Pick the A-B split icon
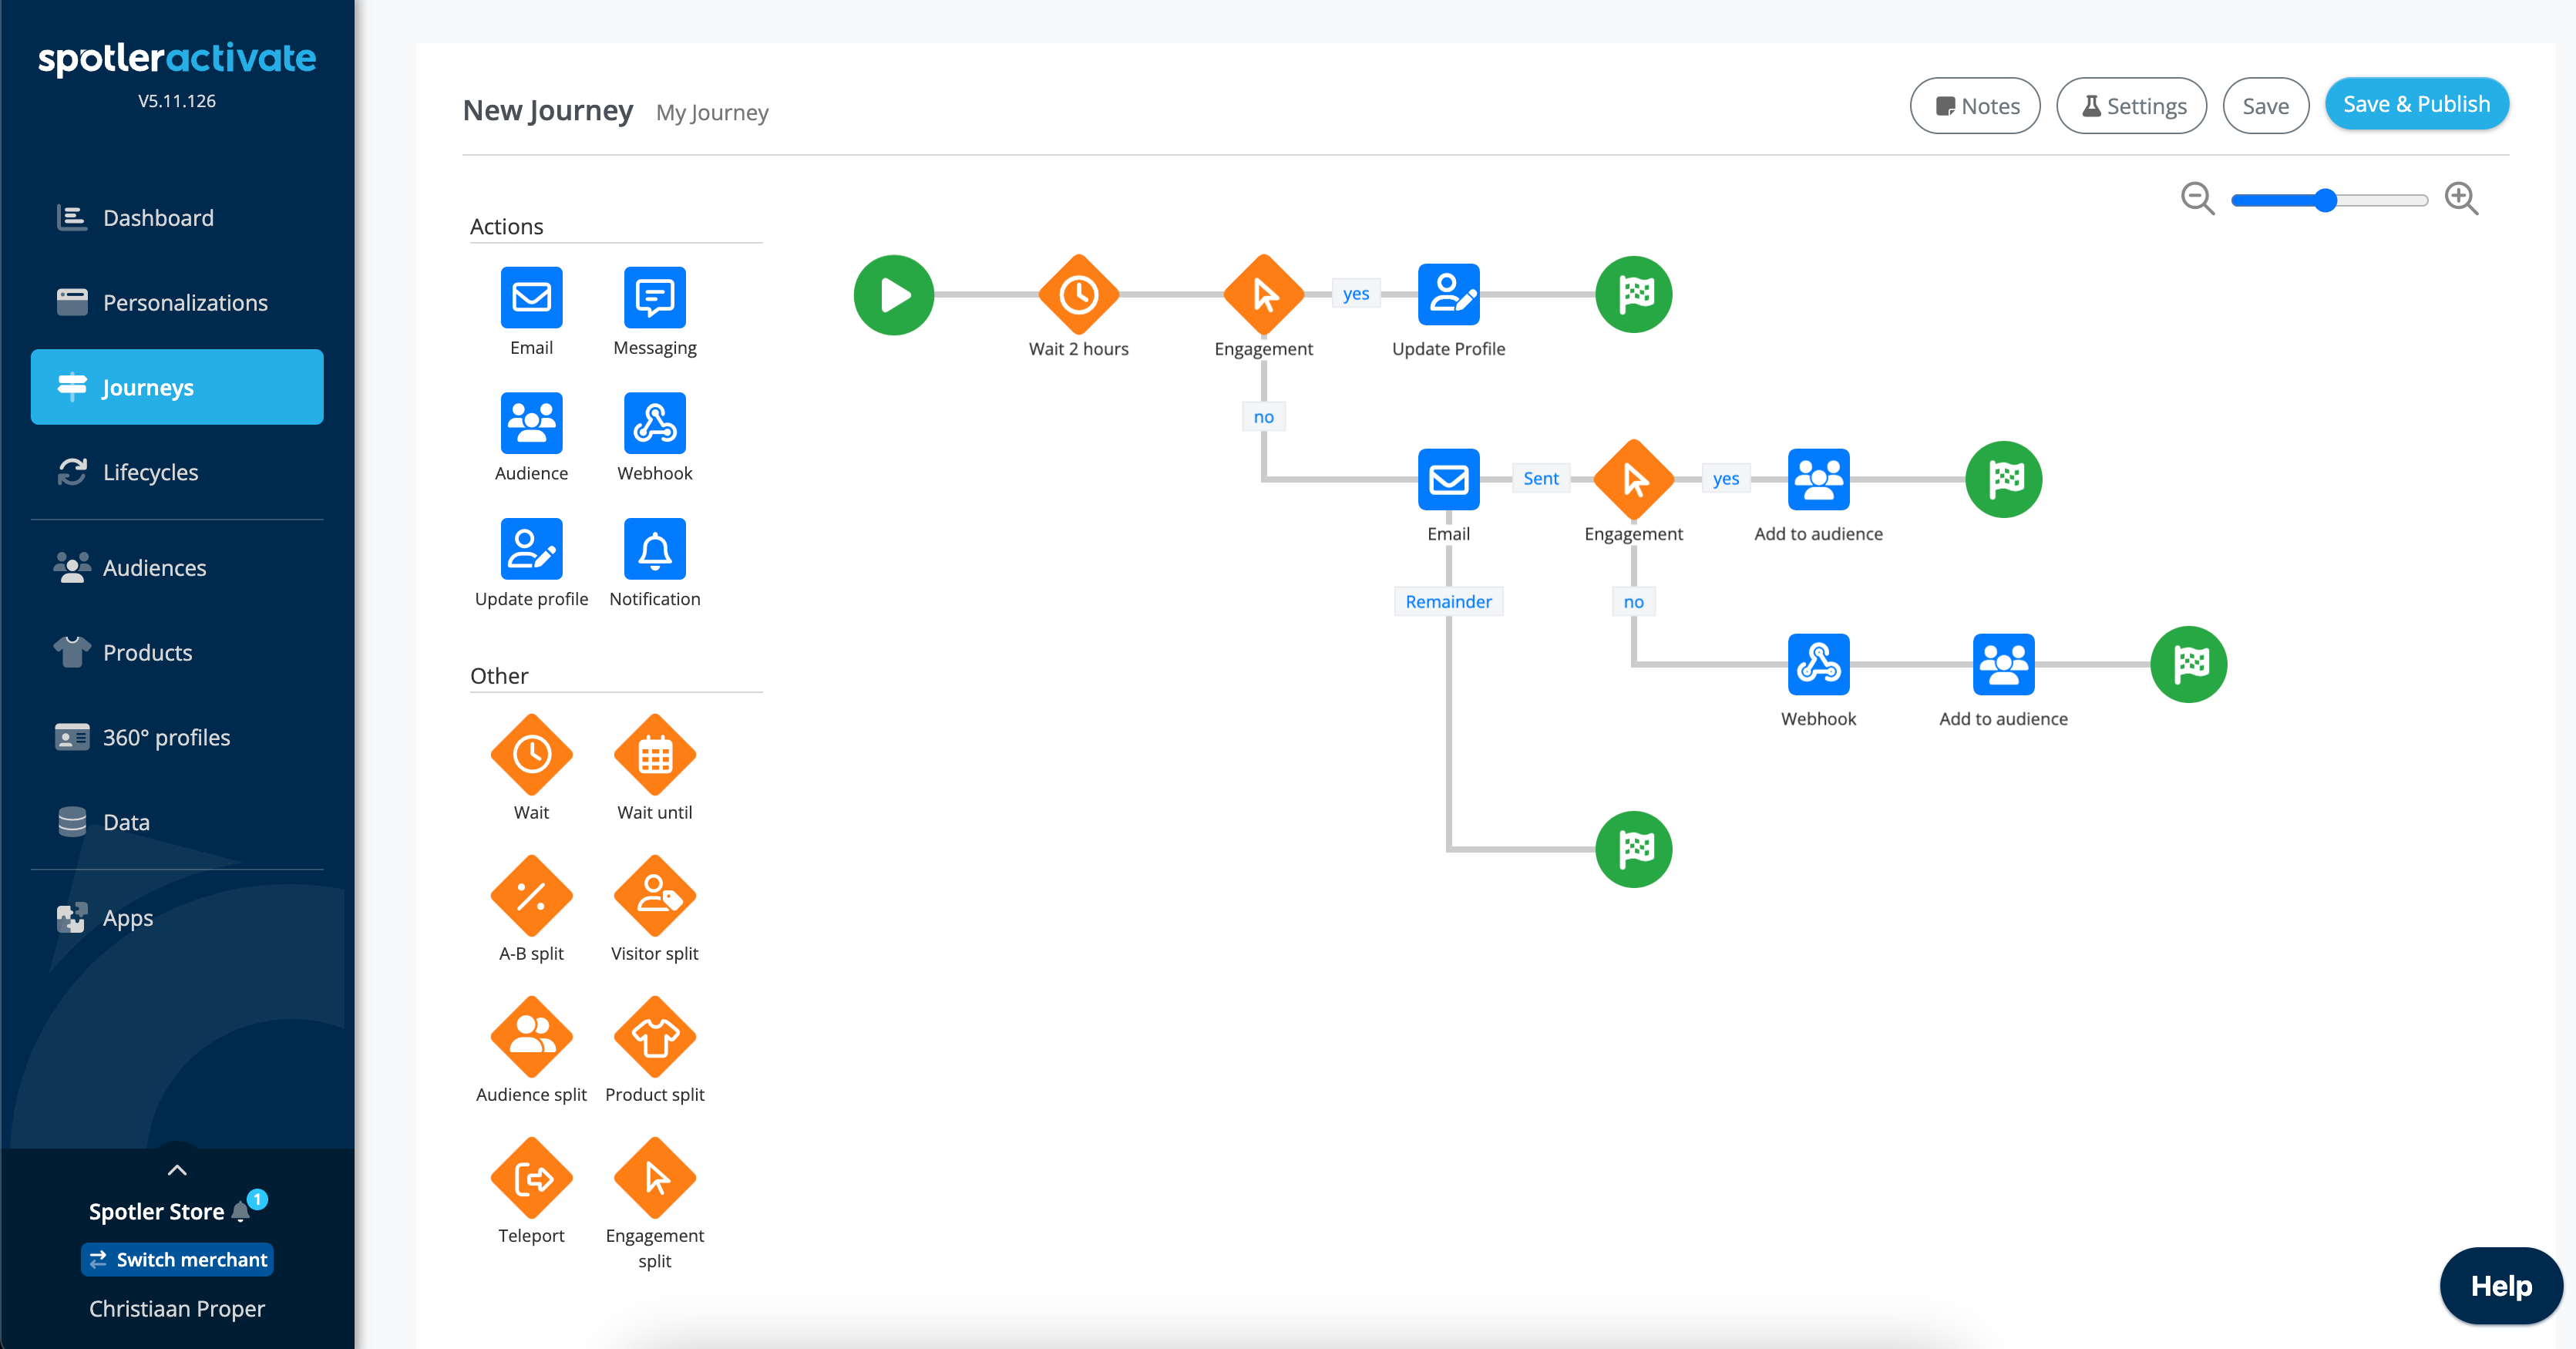 click(x=531, y=896)
